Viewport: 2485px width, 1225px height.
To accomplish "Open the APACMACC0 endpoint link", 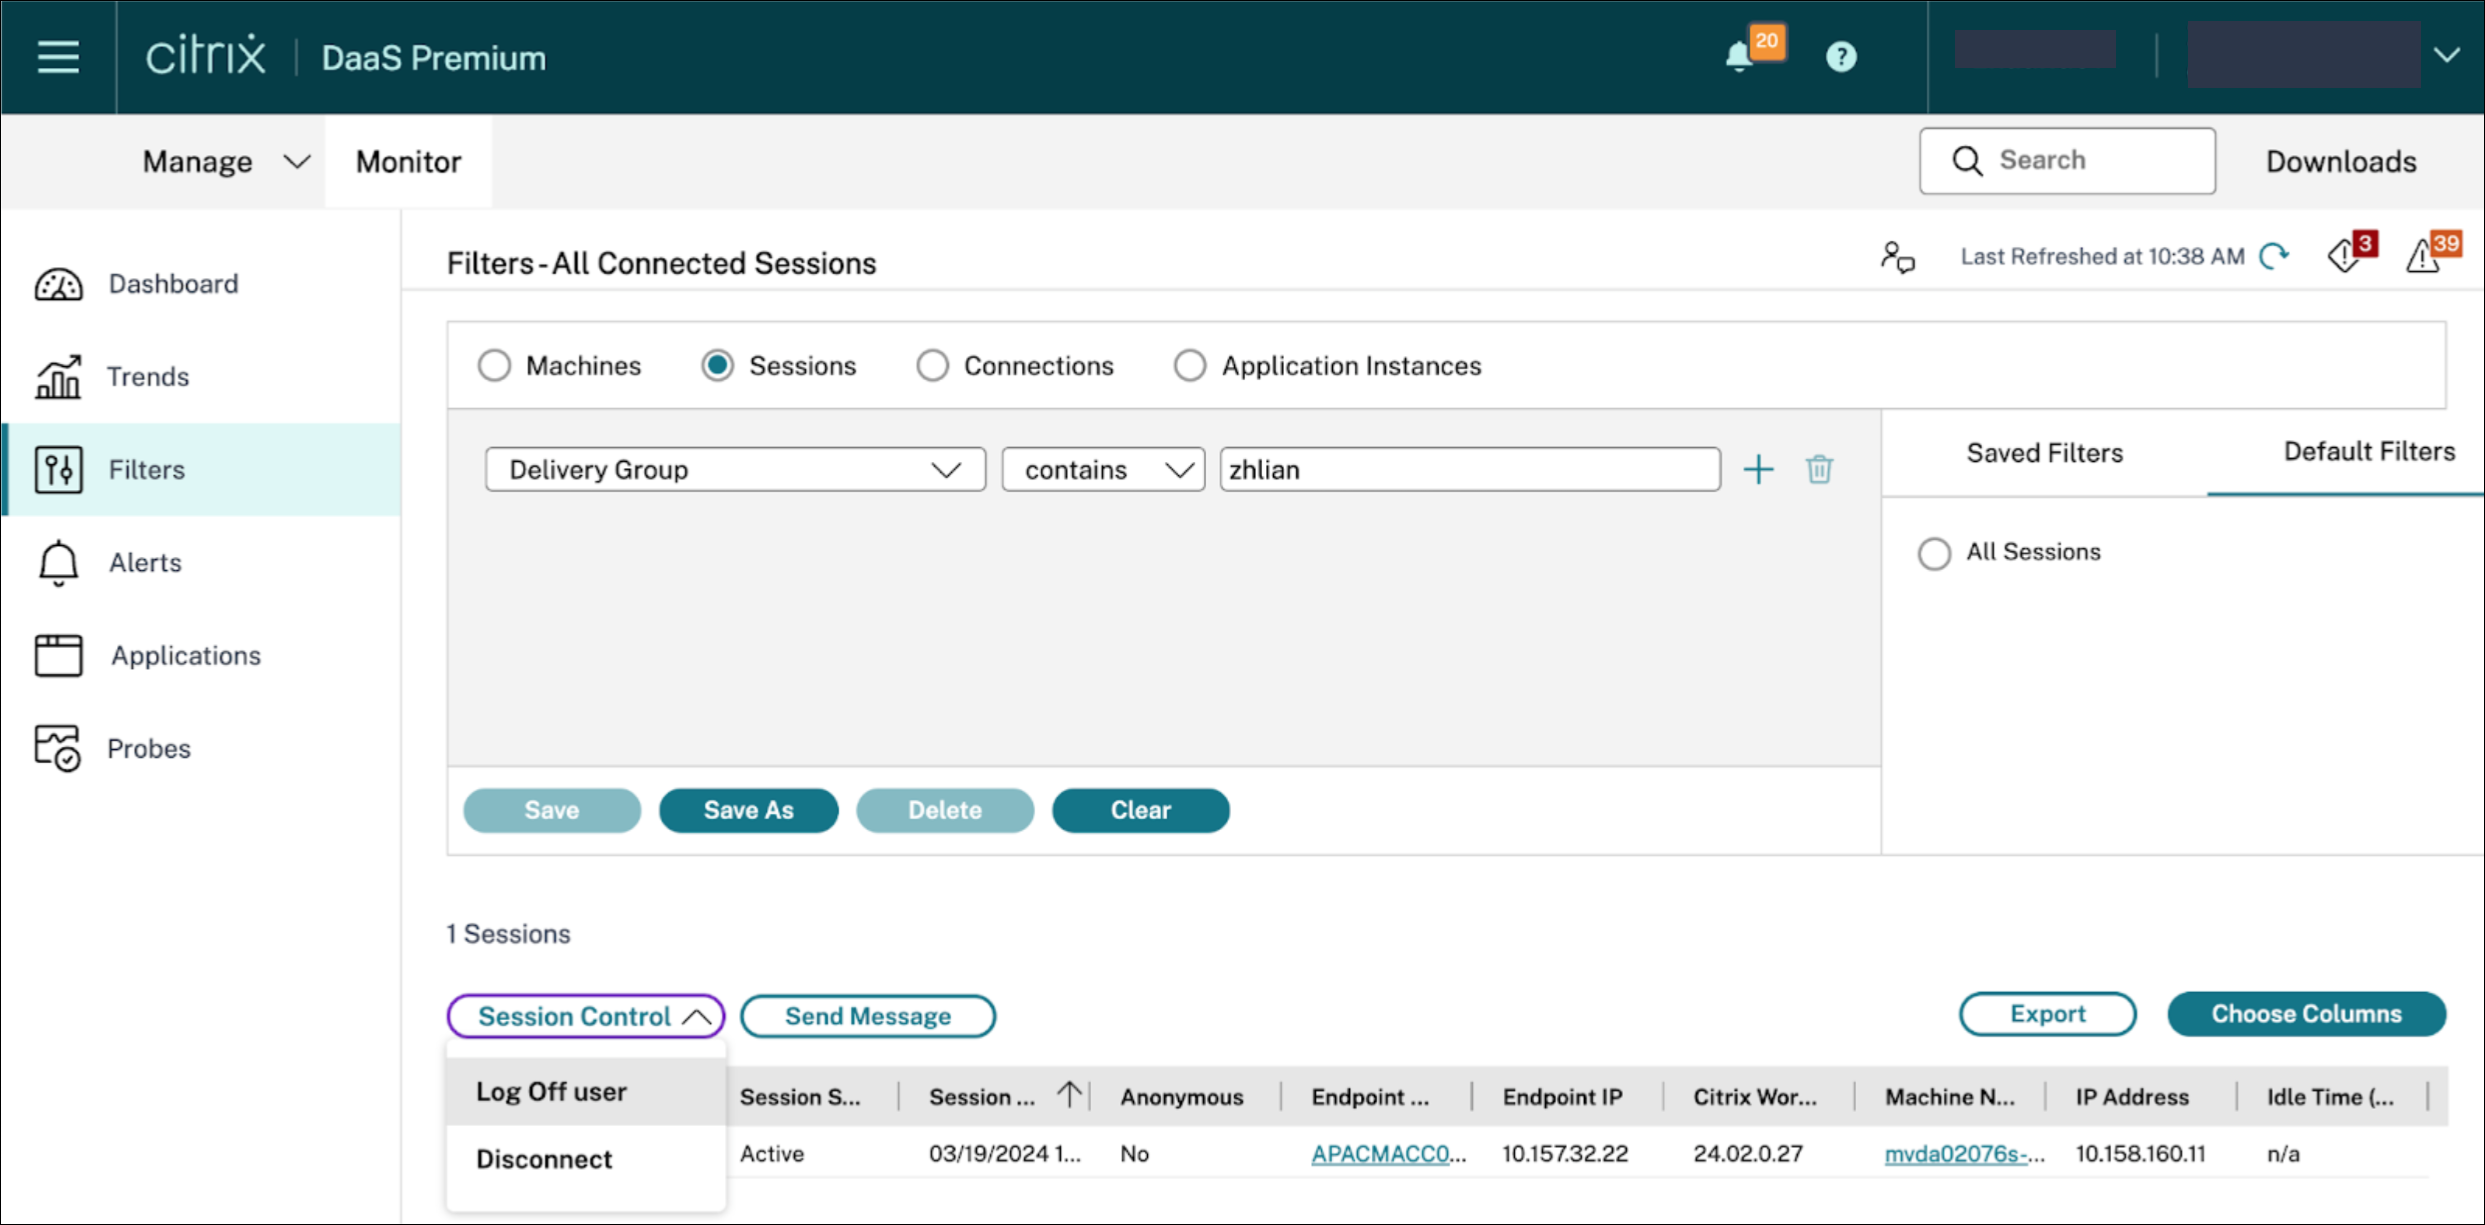I will (1381, 1154).
